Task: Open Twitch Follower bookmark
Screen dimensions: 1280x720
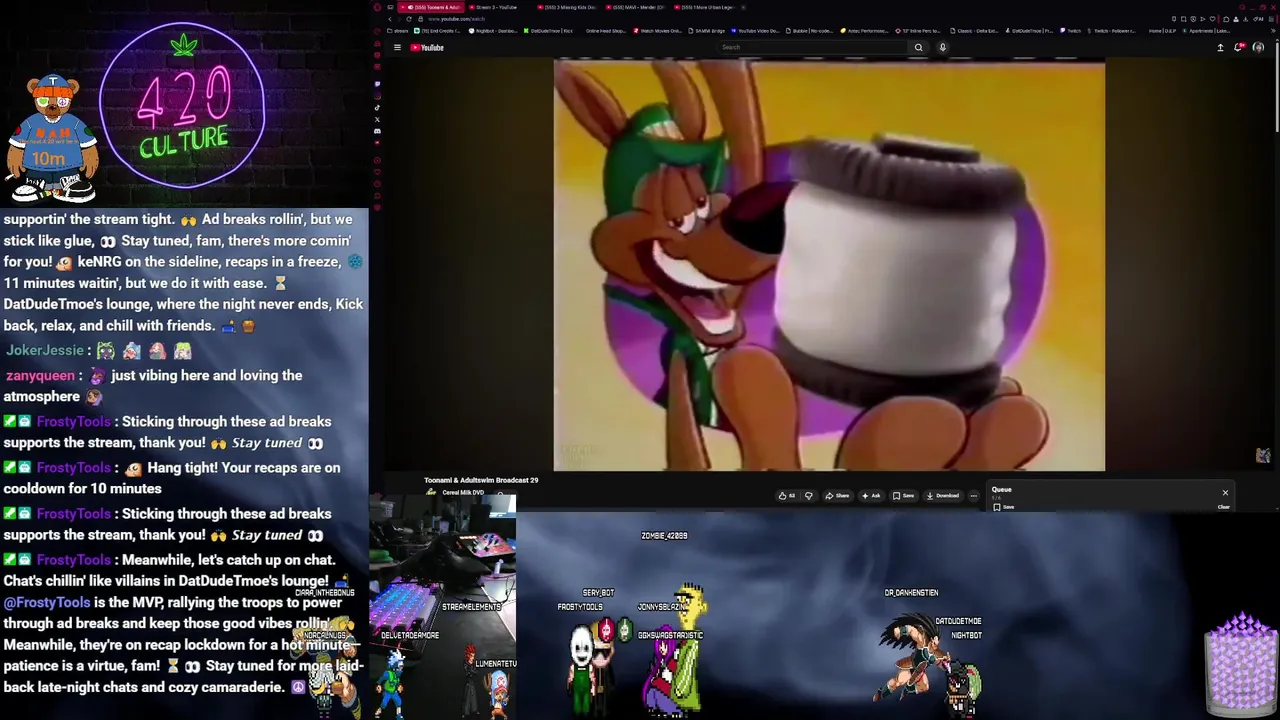Action: 1113,31
